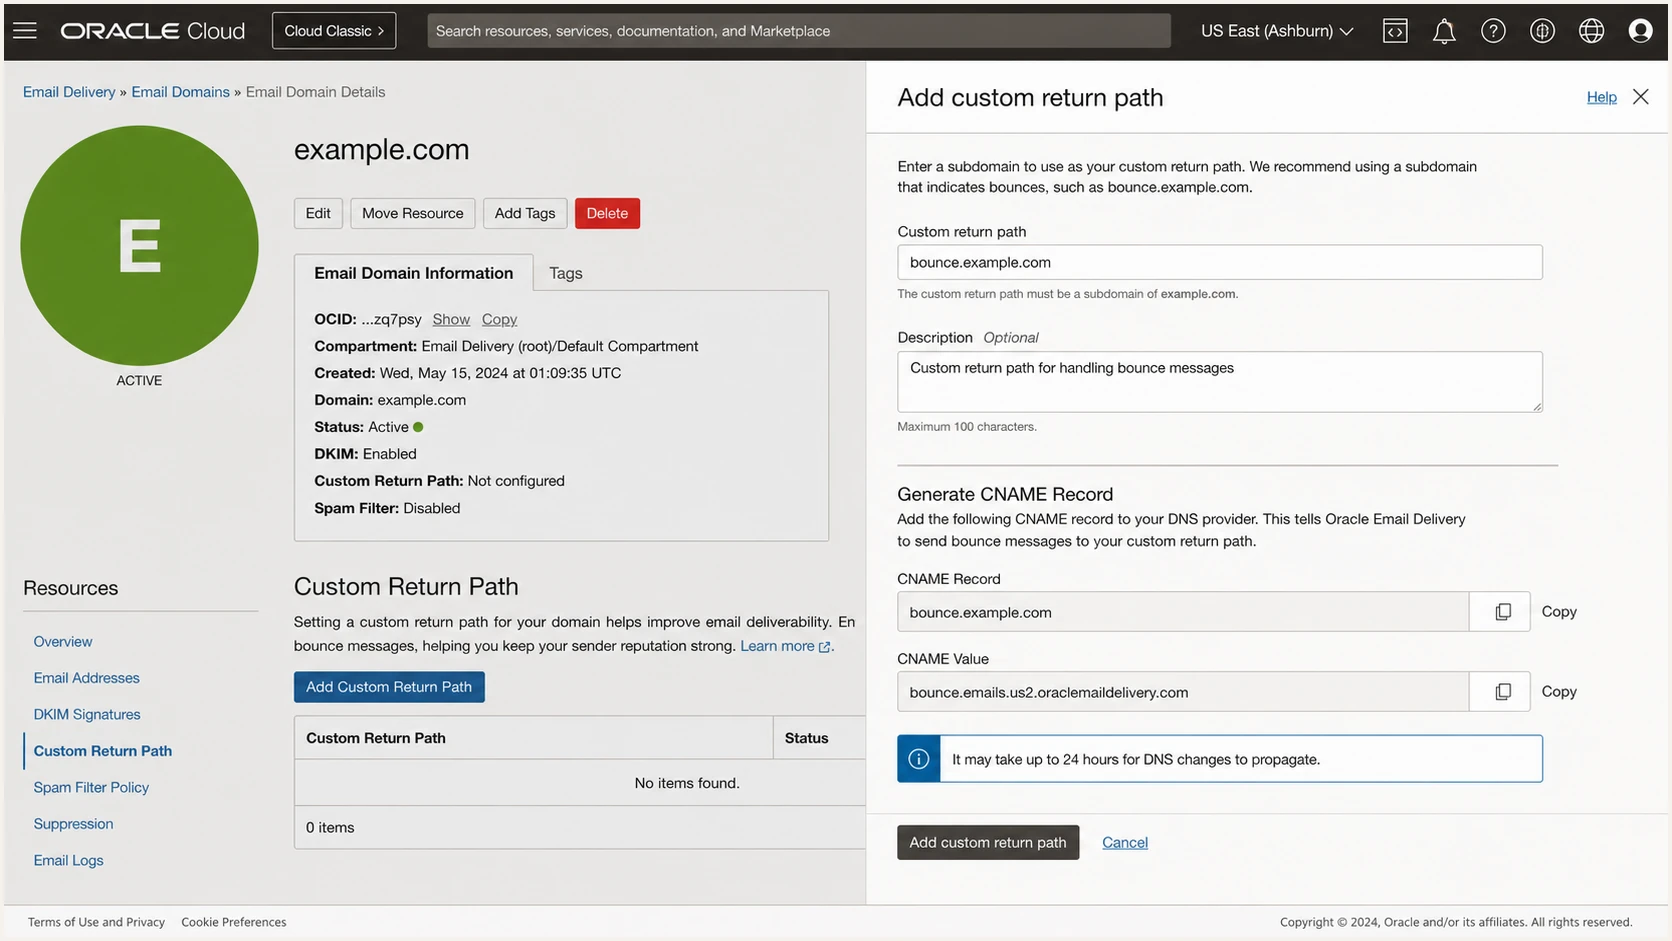Open Cookie Preferences

[x=234, y=922]
